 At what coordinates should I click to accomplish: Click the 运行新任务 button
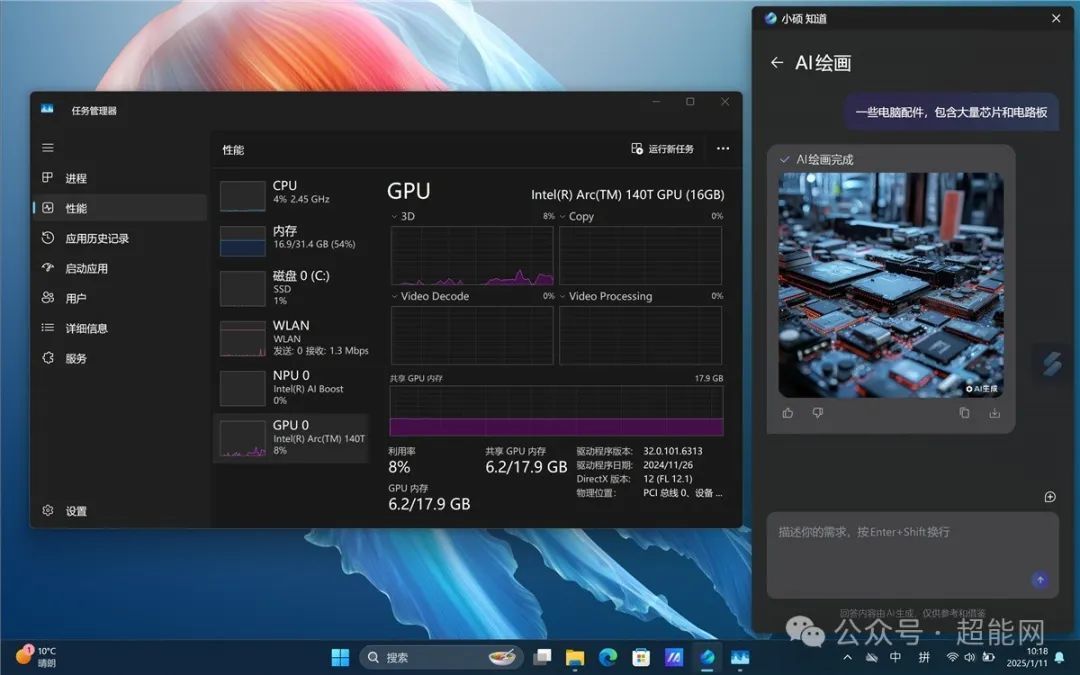(x=662, y=149)
